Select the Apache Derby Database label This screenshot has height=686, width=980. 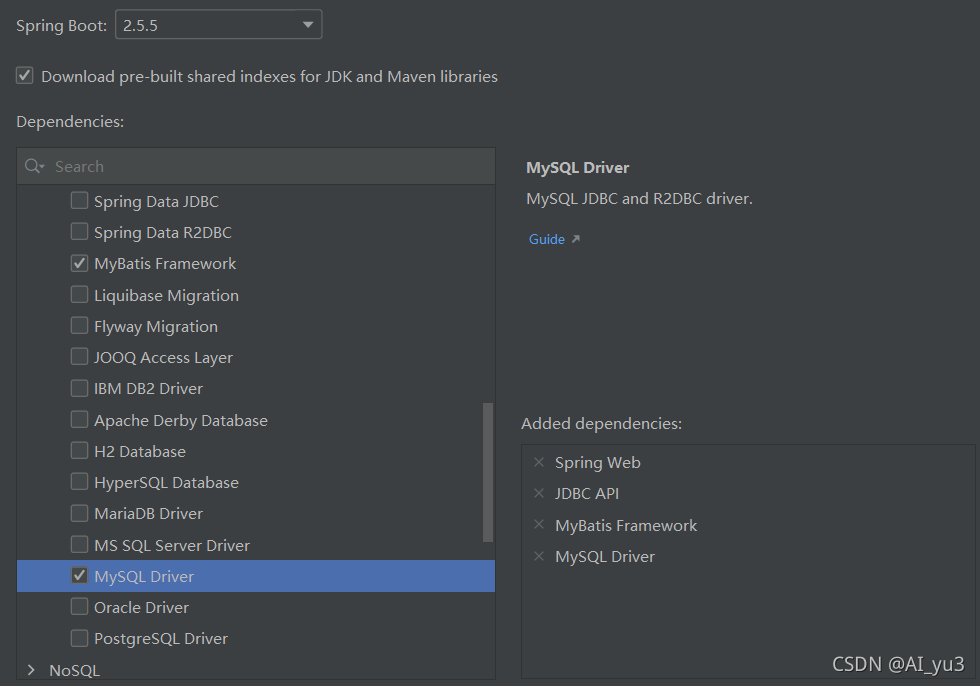coord(181,420)
